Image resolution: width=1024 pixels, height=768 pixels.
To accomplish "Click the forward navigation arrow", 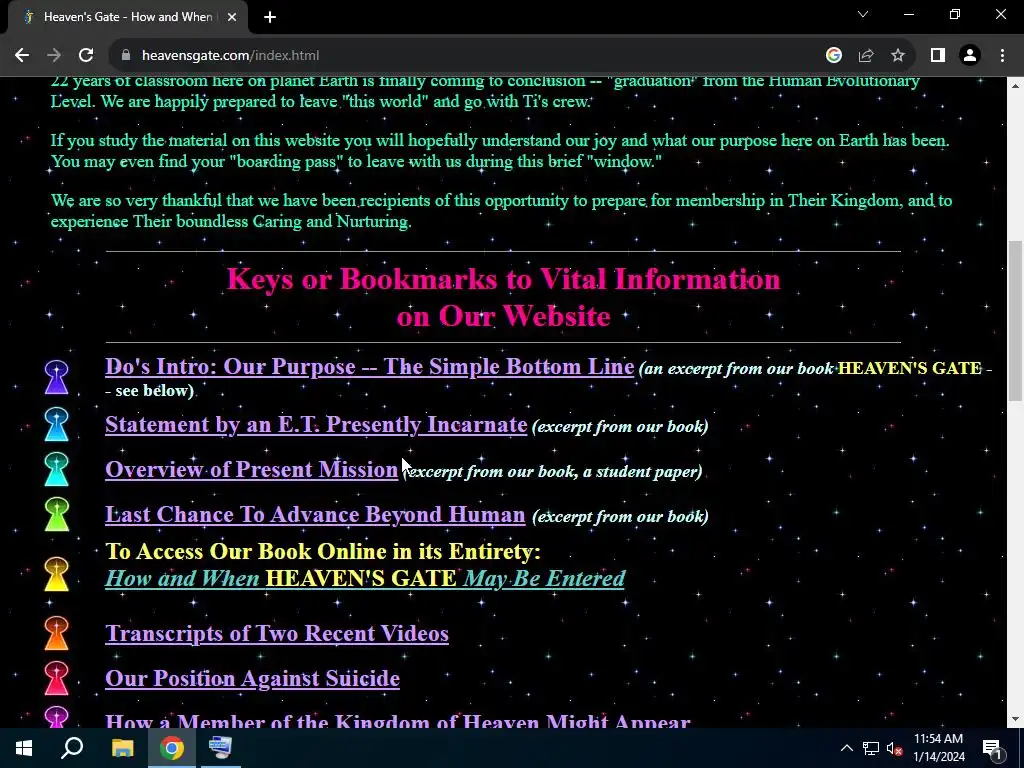I will [x=54, y=56].
